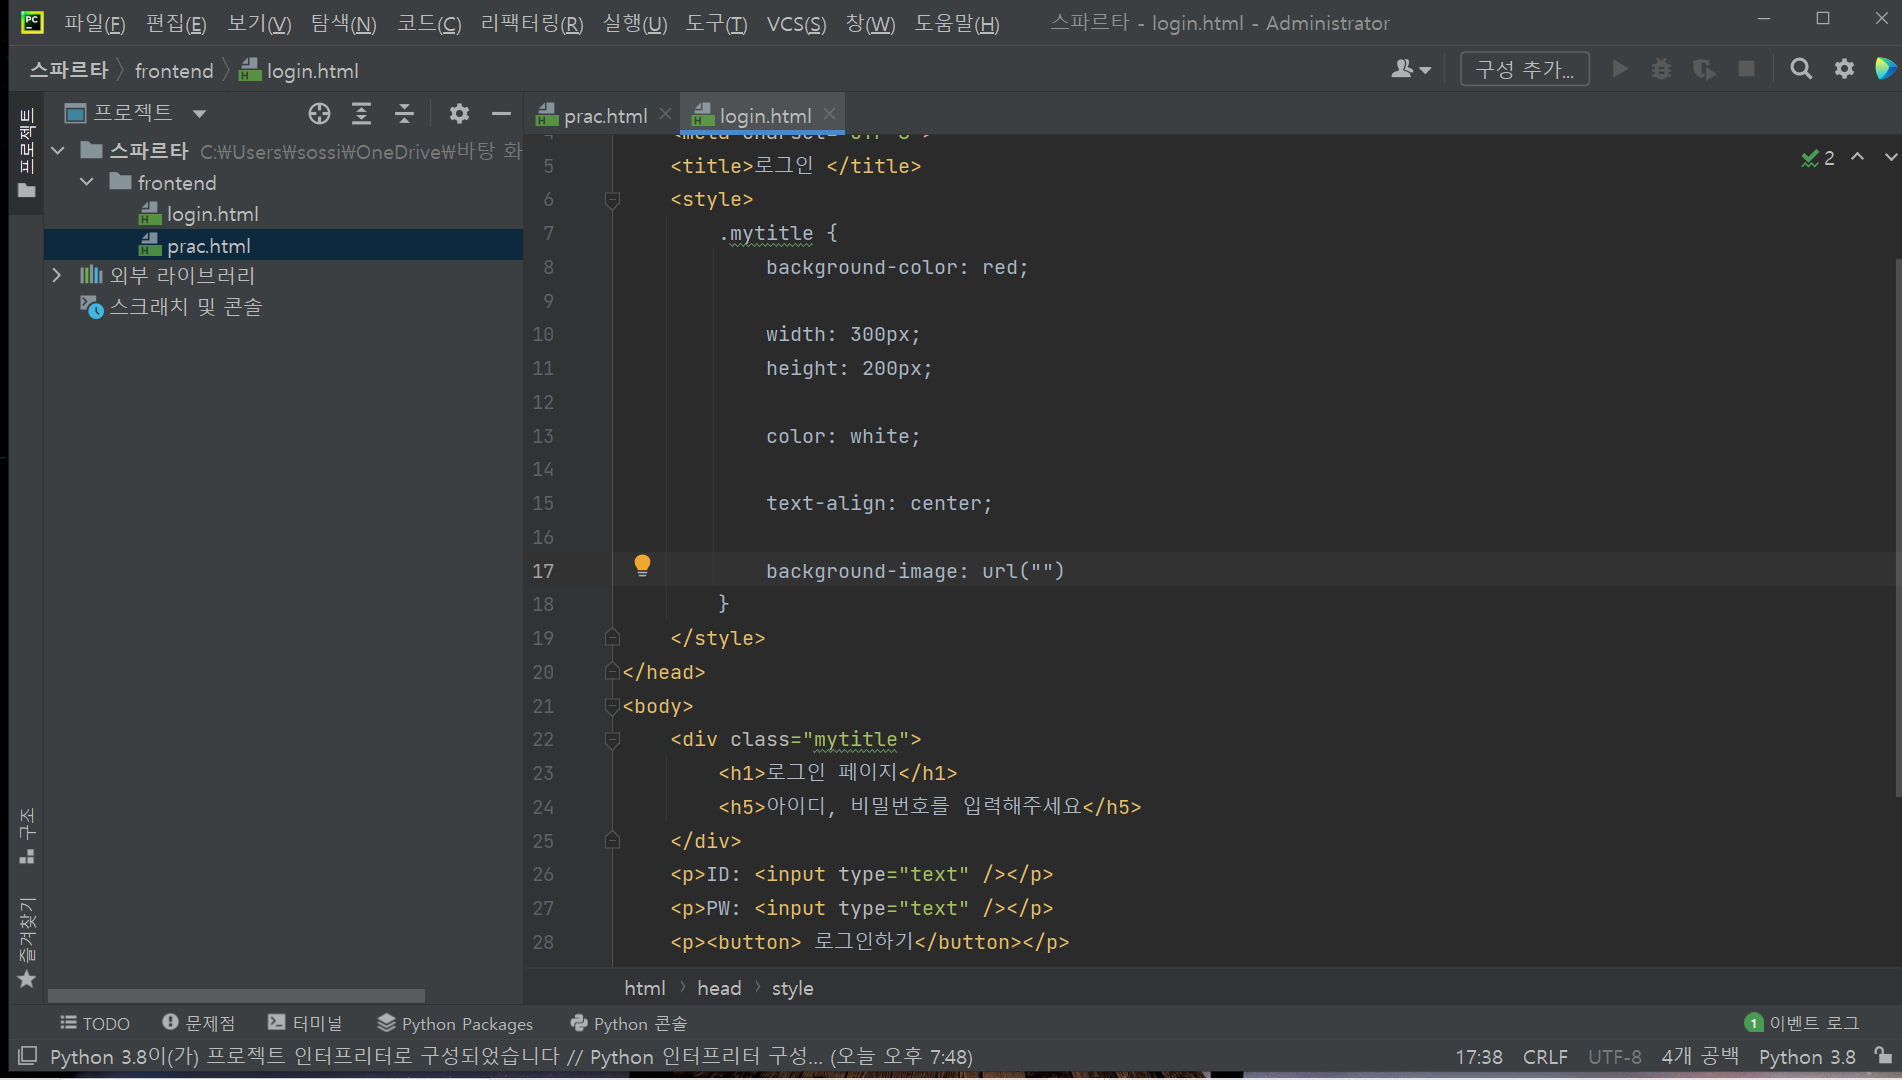Viewport: 1902px width, 1080px height.
Task: Open the Terminal tool window button
Action: point(305,1023)
